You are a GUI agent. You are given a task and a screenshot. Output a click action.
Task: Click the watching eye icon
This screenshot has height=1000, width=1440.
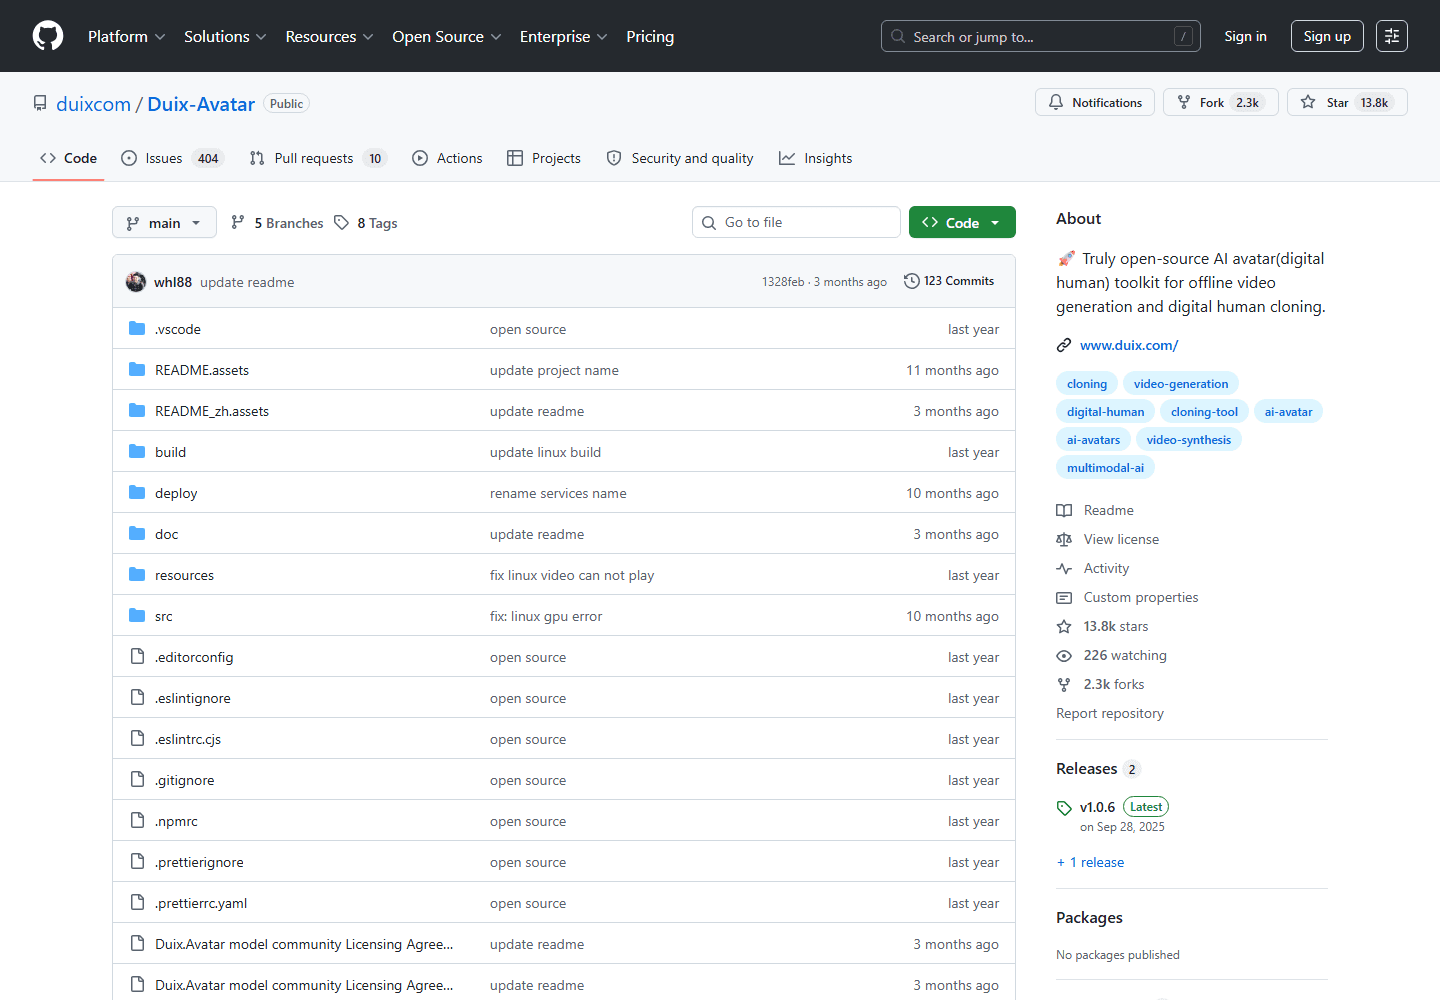(1064, 655)
